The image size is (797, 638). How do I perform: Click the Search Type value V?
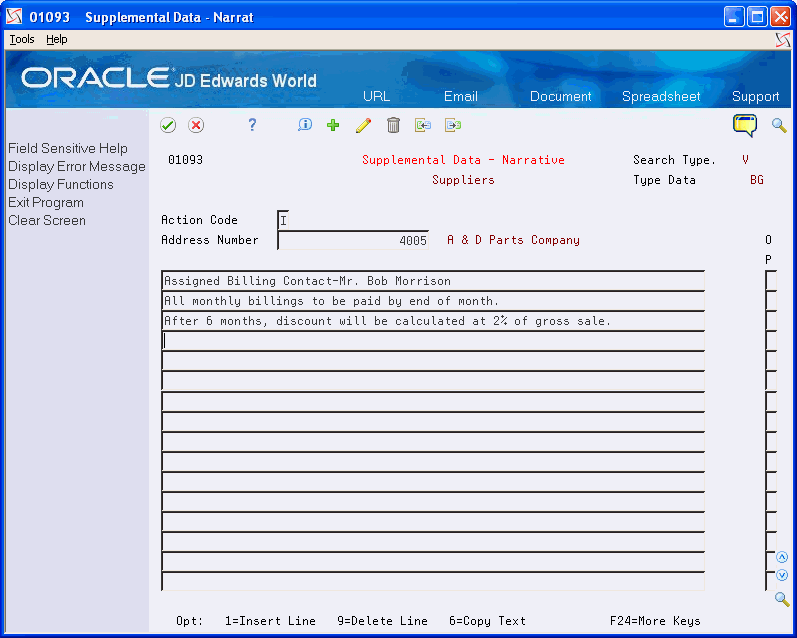(745, 160)
